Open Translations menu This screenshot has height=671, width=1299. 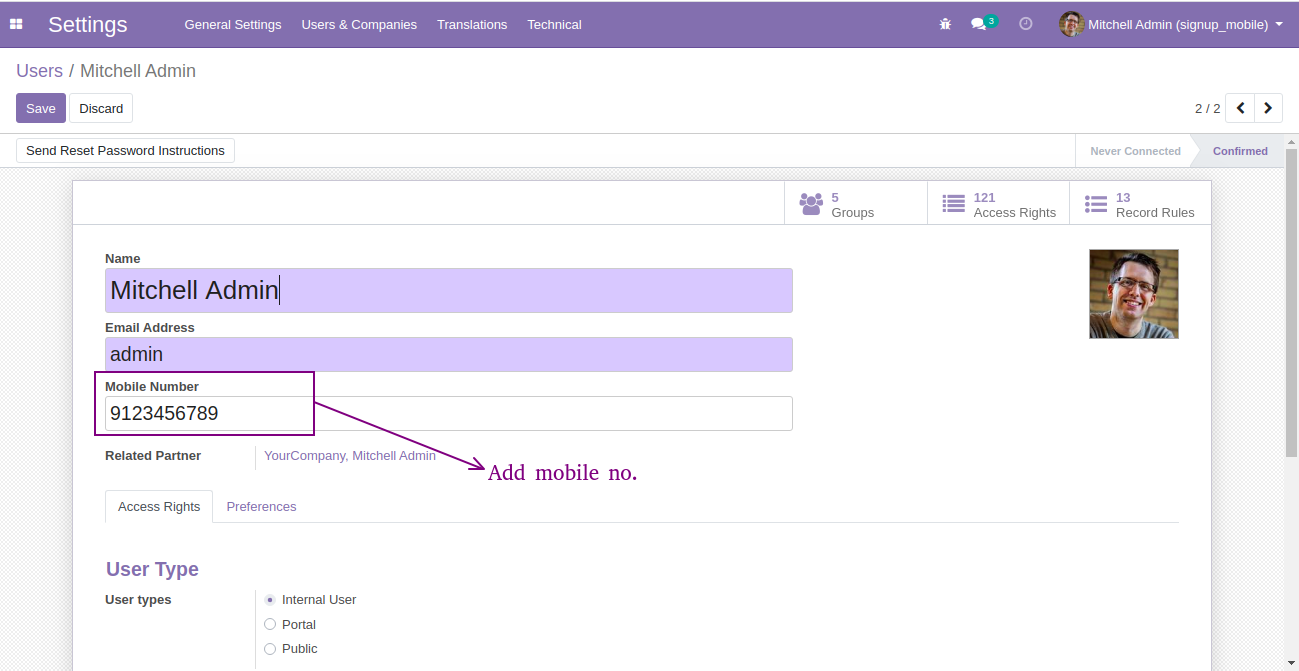click(472, 24)
